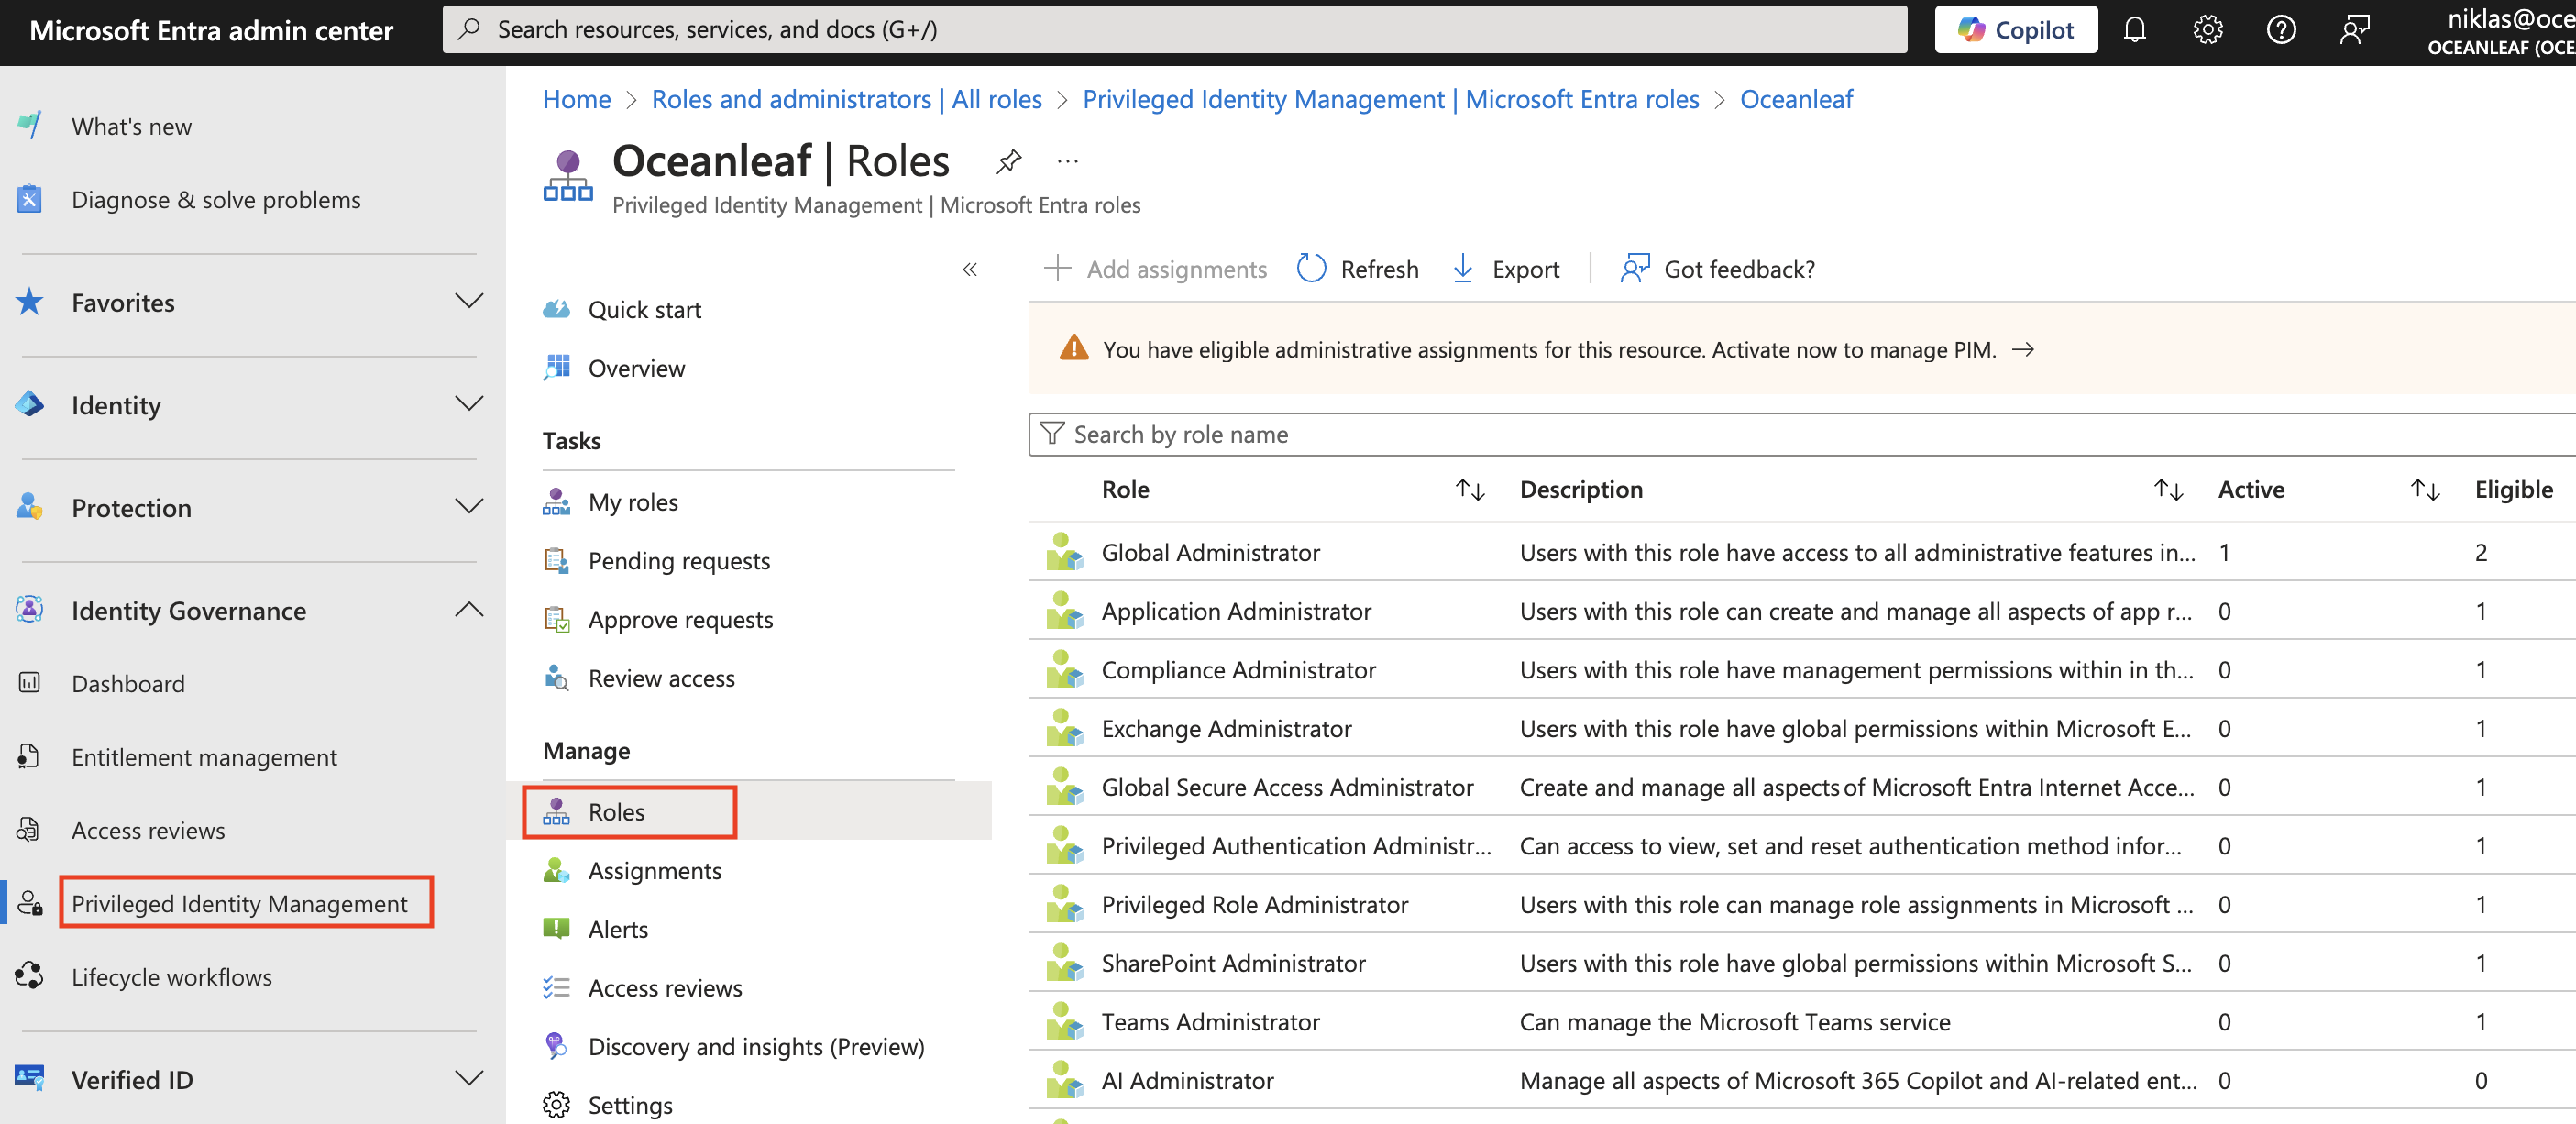Pin the Oceanleaf Roles page
Viewport: 2576px width, 1124px height.
pyautogui.click(x=1009, y=161)
